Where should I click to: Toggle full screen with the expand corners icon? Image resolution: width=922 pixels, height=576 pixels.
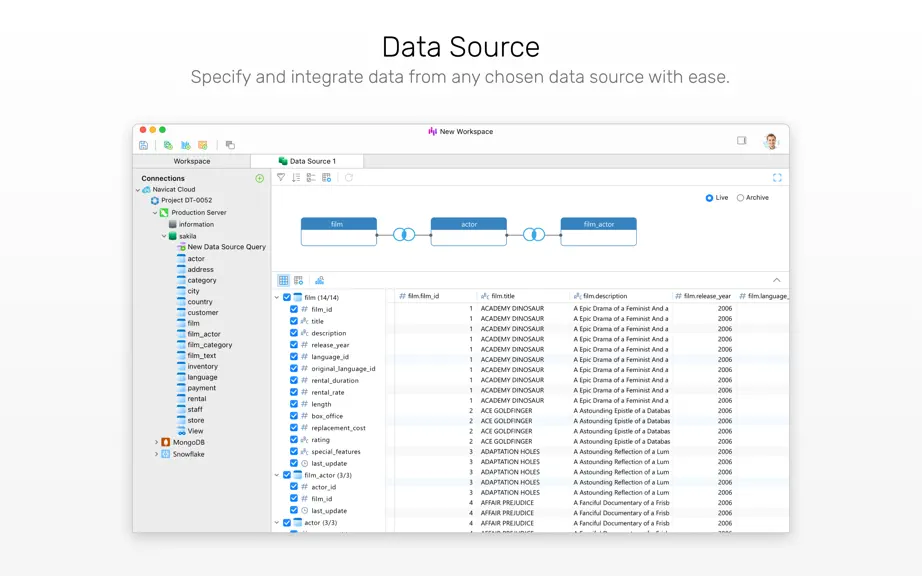click(777, 178)
